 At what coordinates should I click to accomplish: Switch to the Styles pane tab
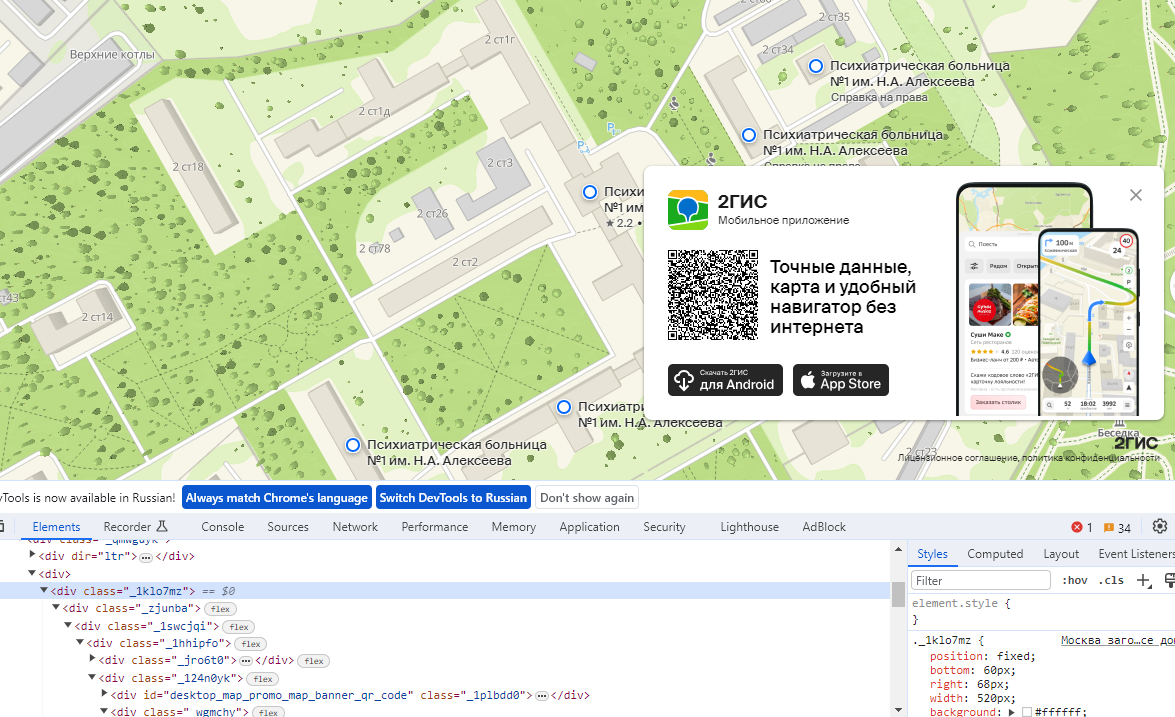(x=932, y=554)
